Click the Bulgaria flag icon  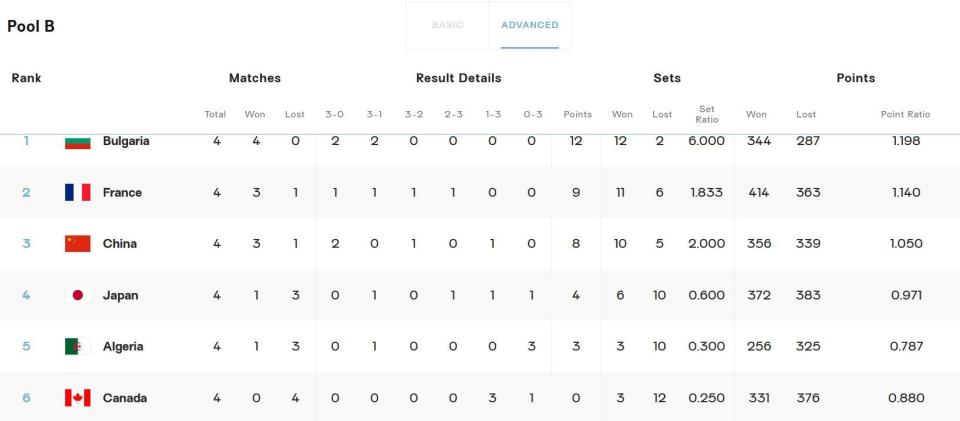[78, 142]
